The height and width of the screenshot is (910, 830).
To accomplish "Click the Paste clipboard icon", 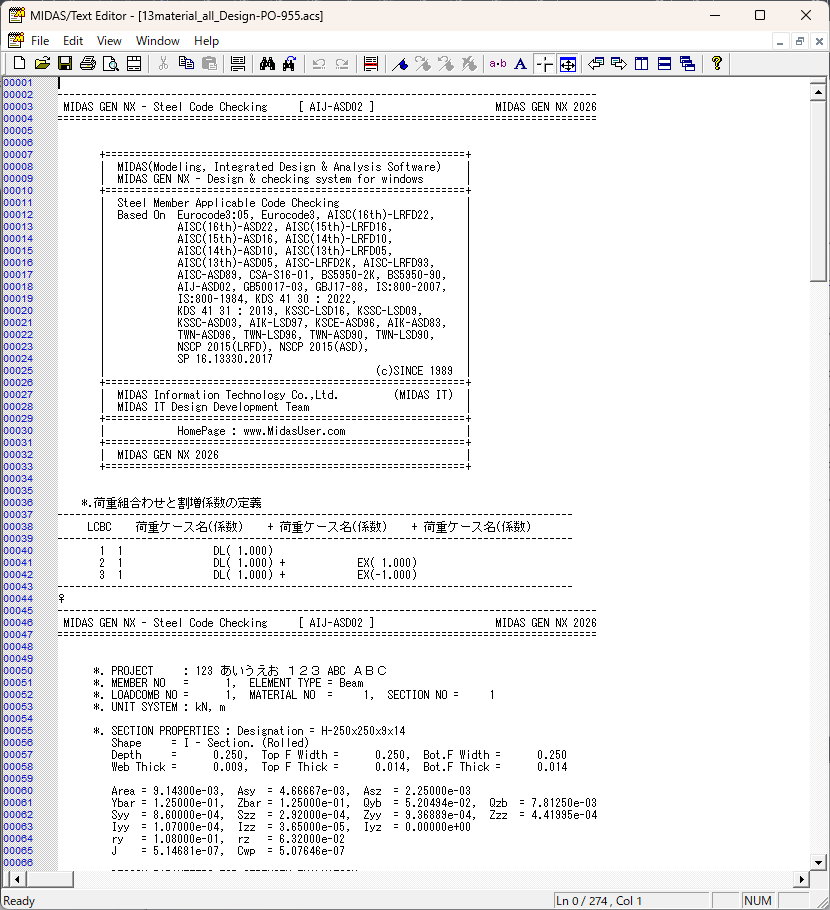I will point(210,63).
